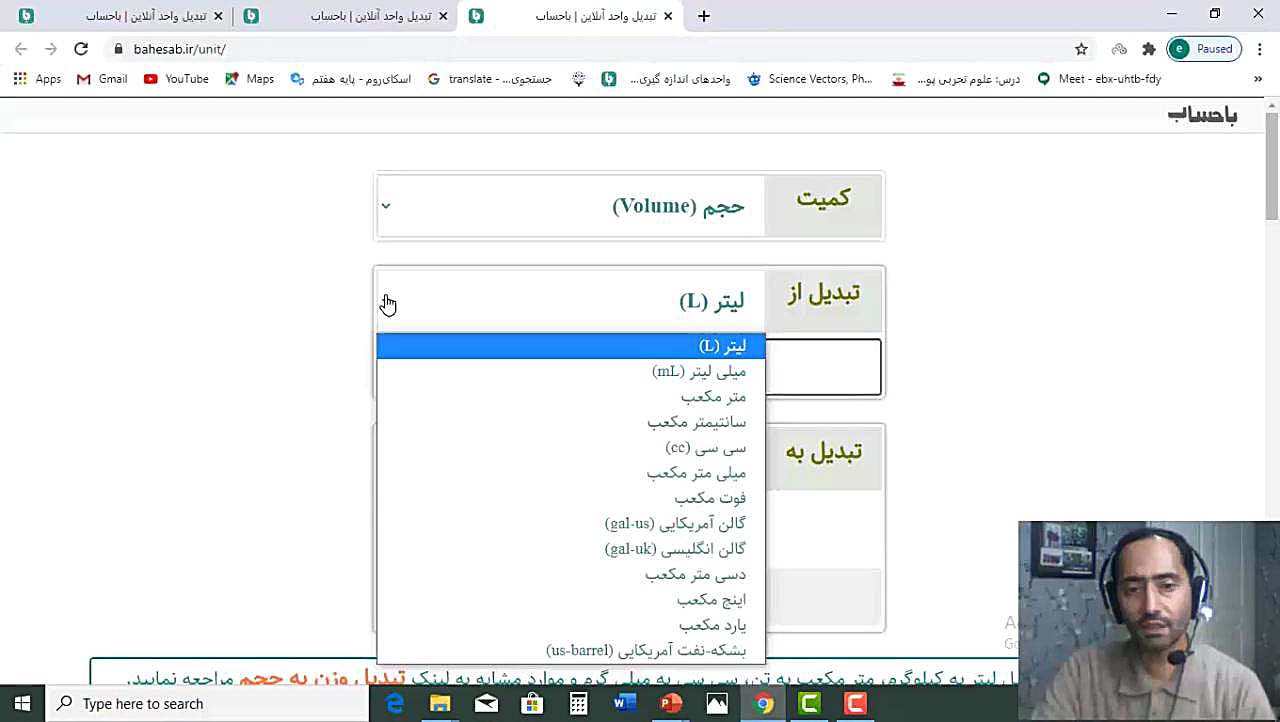
Task: Open Microsoft Store from the taskbar
Action: [532, 704]
